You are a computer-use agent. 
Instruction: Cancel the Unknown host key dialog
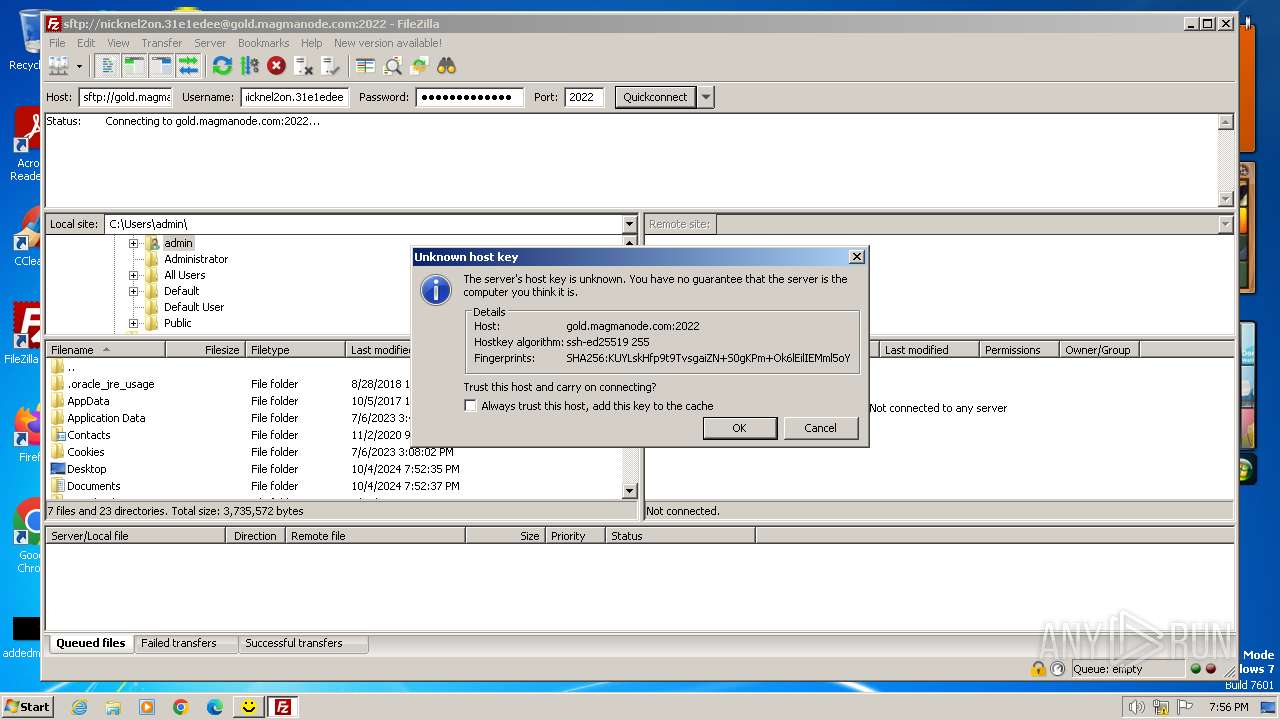coord(820,428)
